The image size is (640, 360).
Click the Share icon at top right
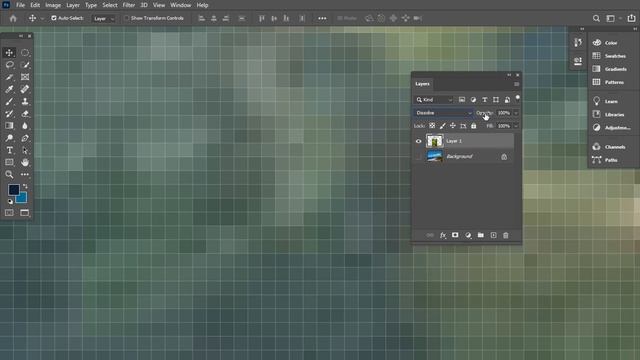(631, 18)
